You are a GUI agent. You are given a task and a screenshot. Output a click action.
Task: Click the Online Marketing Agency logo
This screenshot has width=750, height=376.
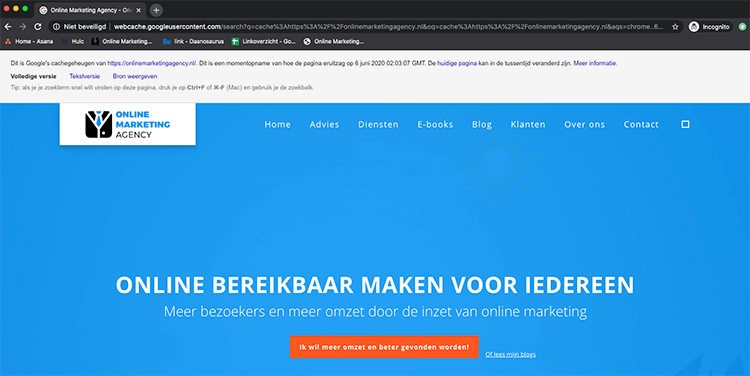[128, 124]
